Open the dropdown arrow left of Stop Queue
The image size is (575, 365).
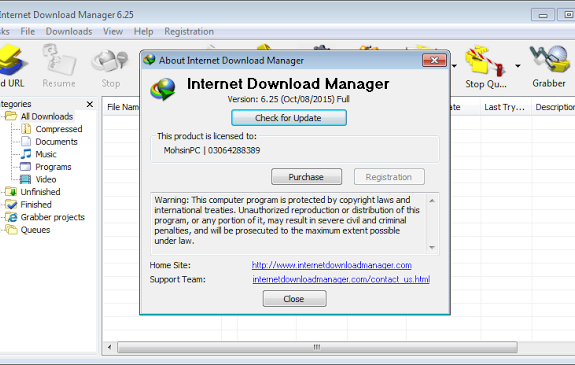pyautogui.click(x=454, y=66)
